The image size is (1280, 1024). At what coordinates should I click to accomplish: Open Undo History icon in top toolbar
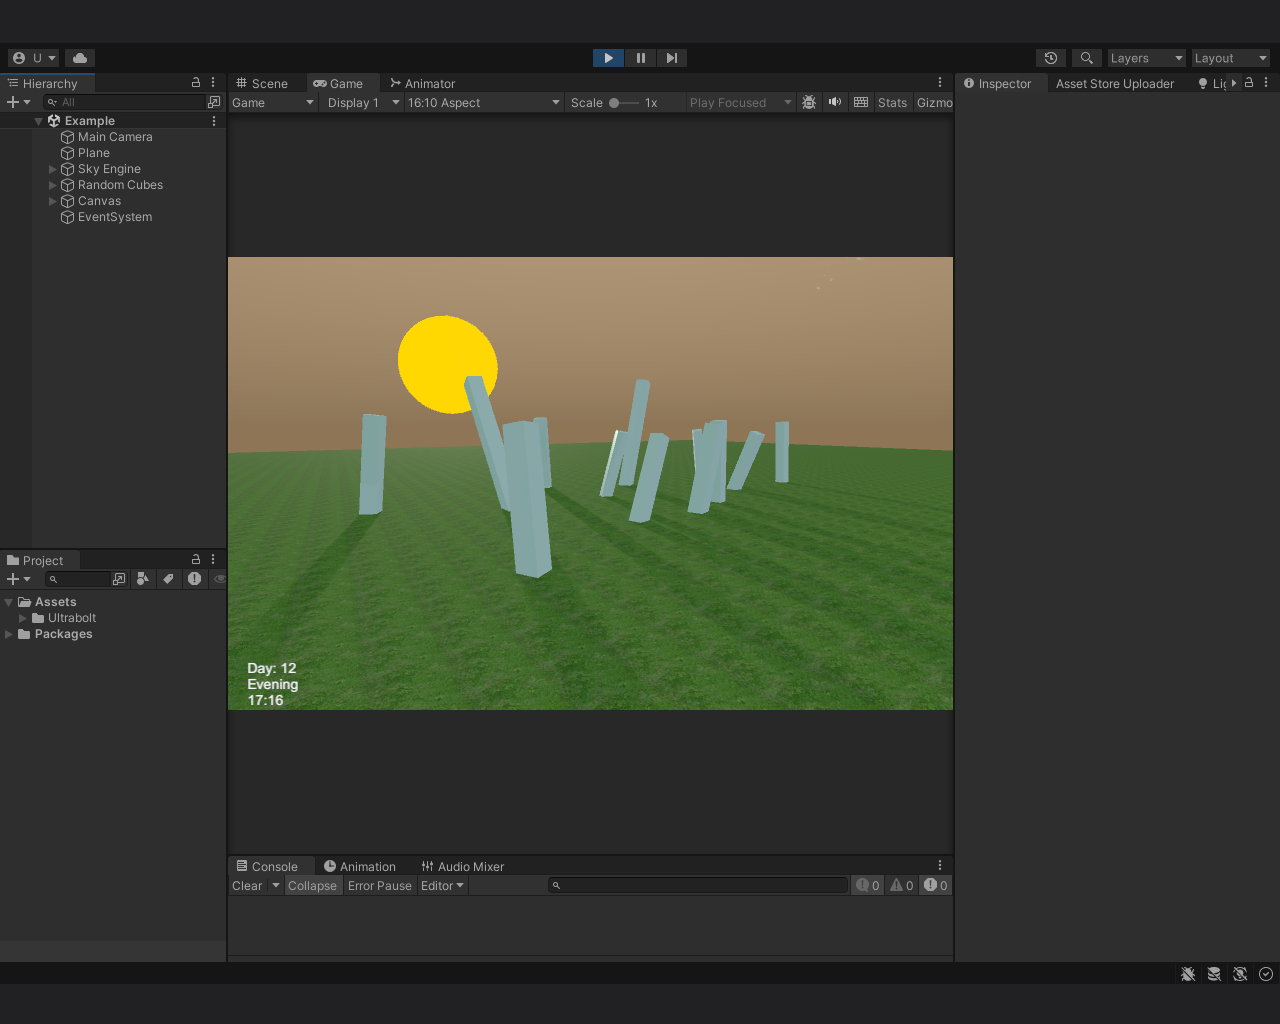click(1051, 58)
